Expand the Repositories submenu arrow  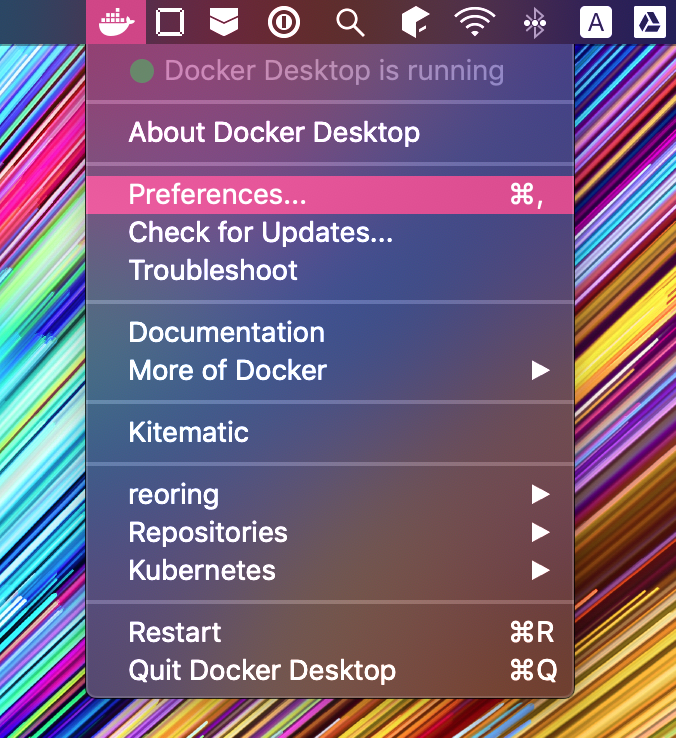540,532
